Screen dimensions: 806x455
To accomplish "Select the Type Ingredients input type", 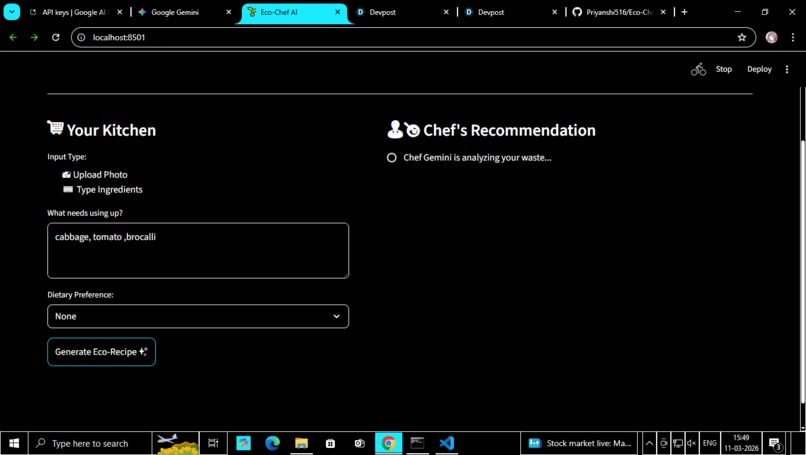I will [102, 189].
